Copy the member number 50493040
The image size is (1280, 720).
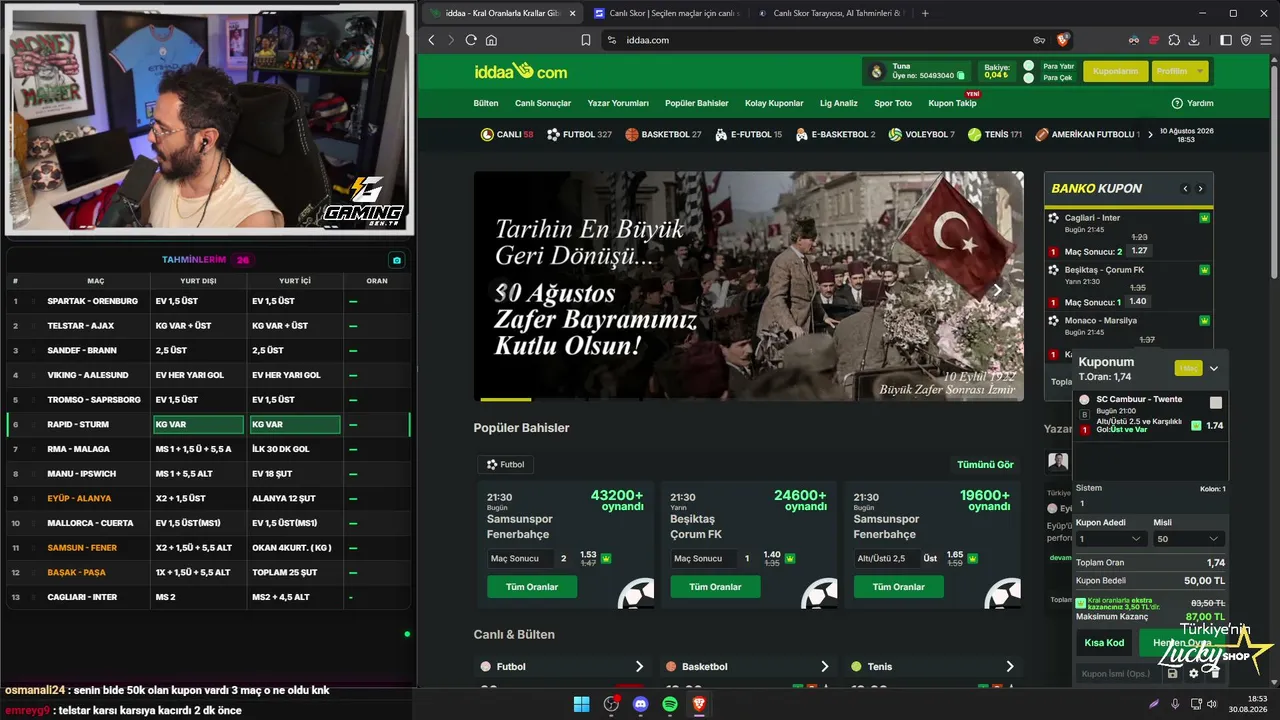[961, 76]
